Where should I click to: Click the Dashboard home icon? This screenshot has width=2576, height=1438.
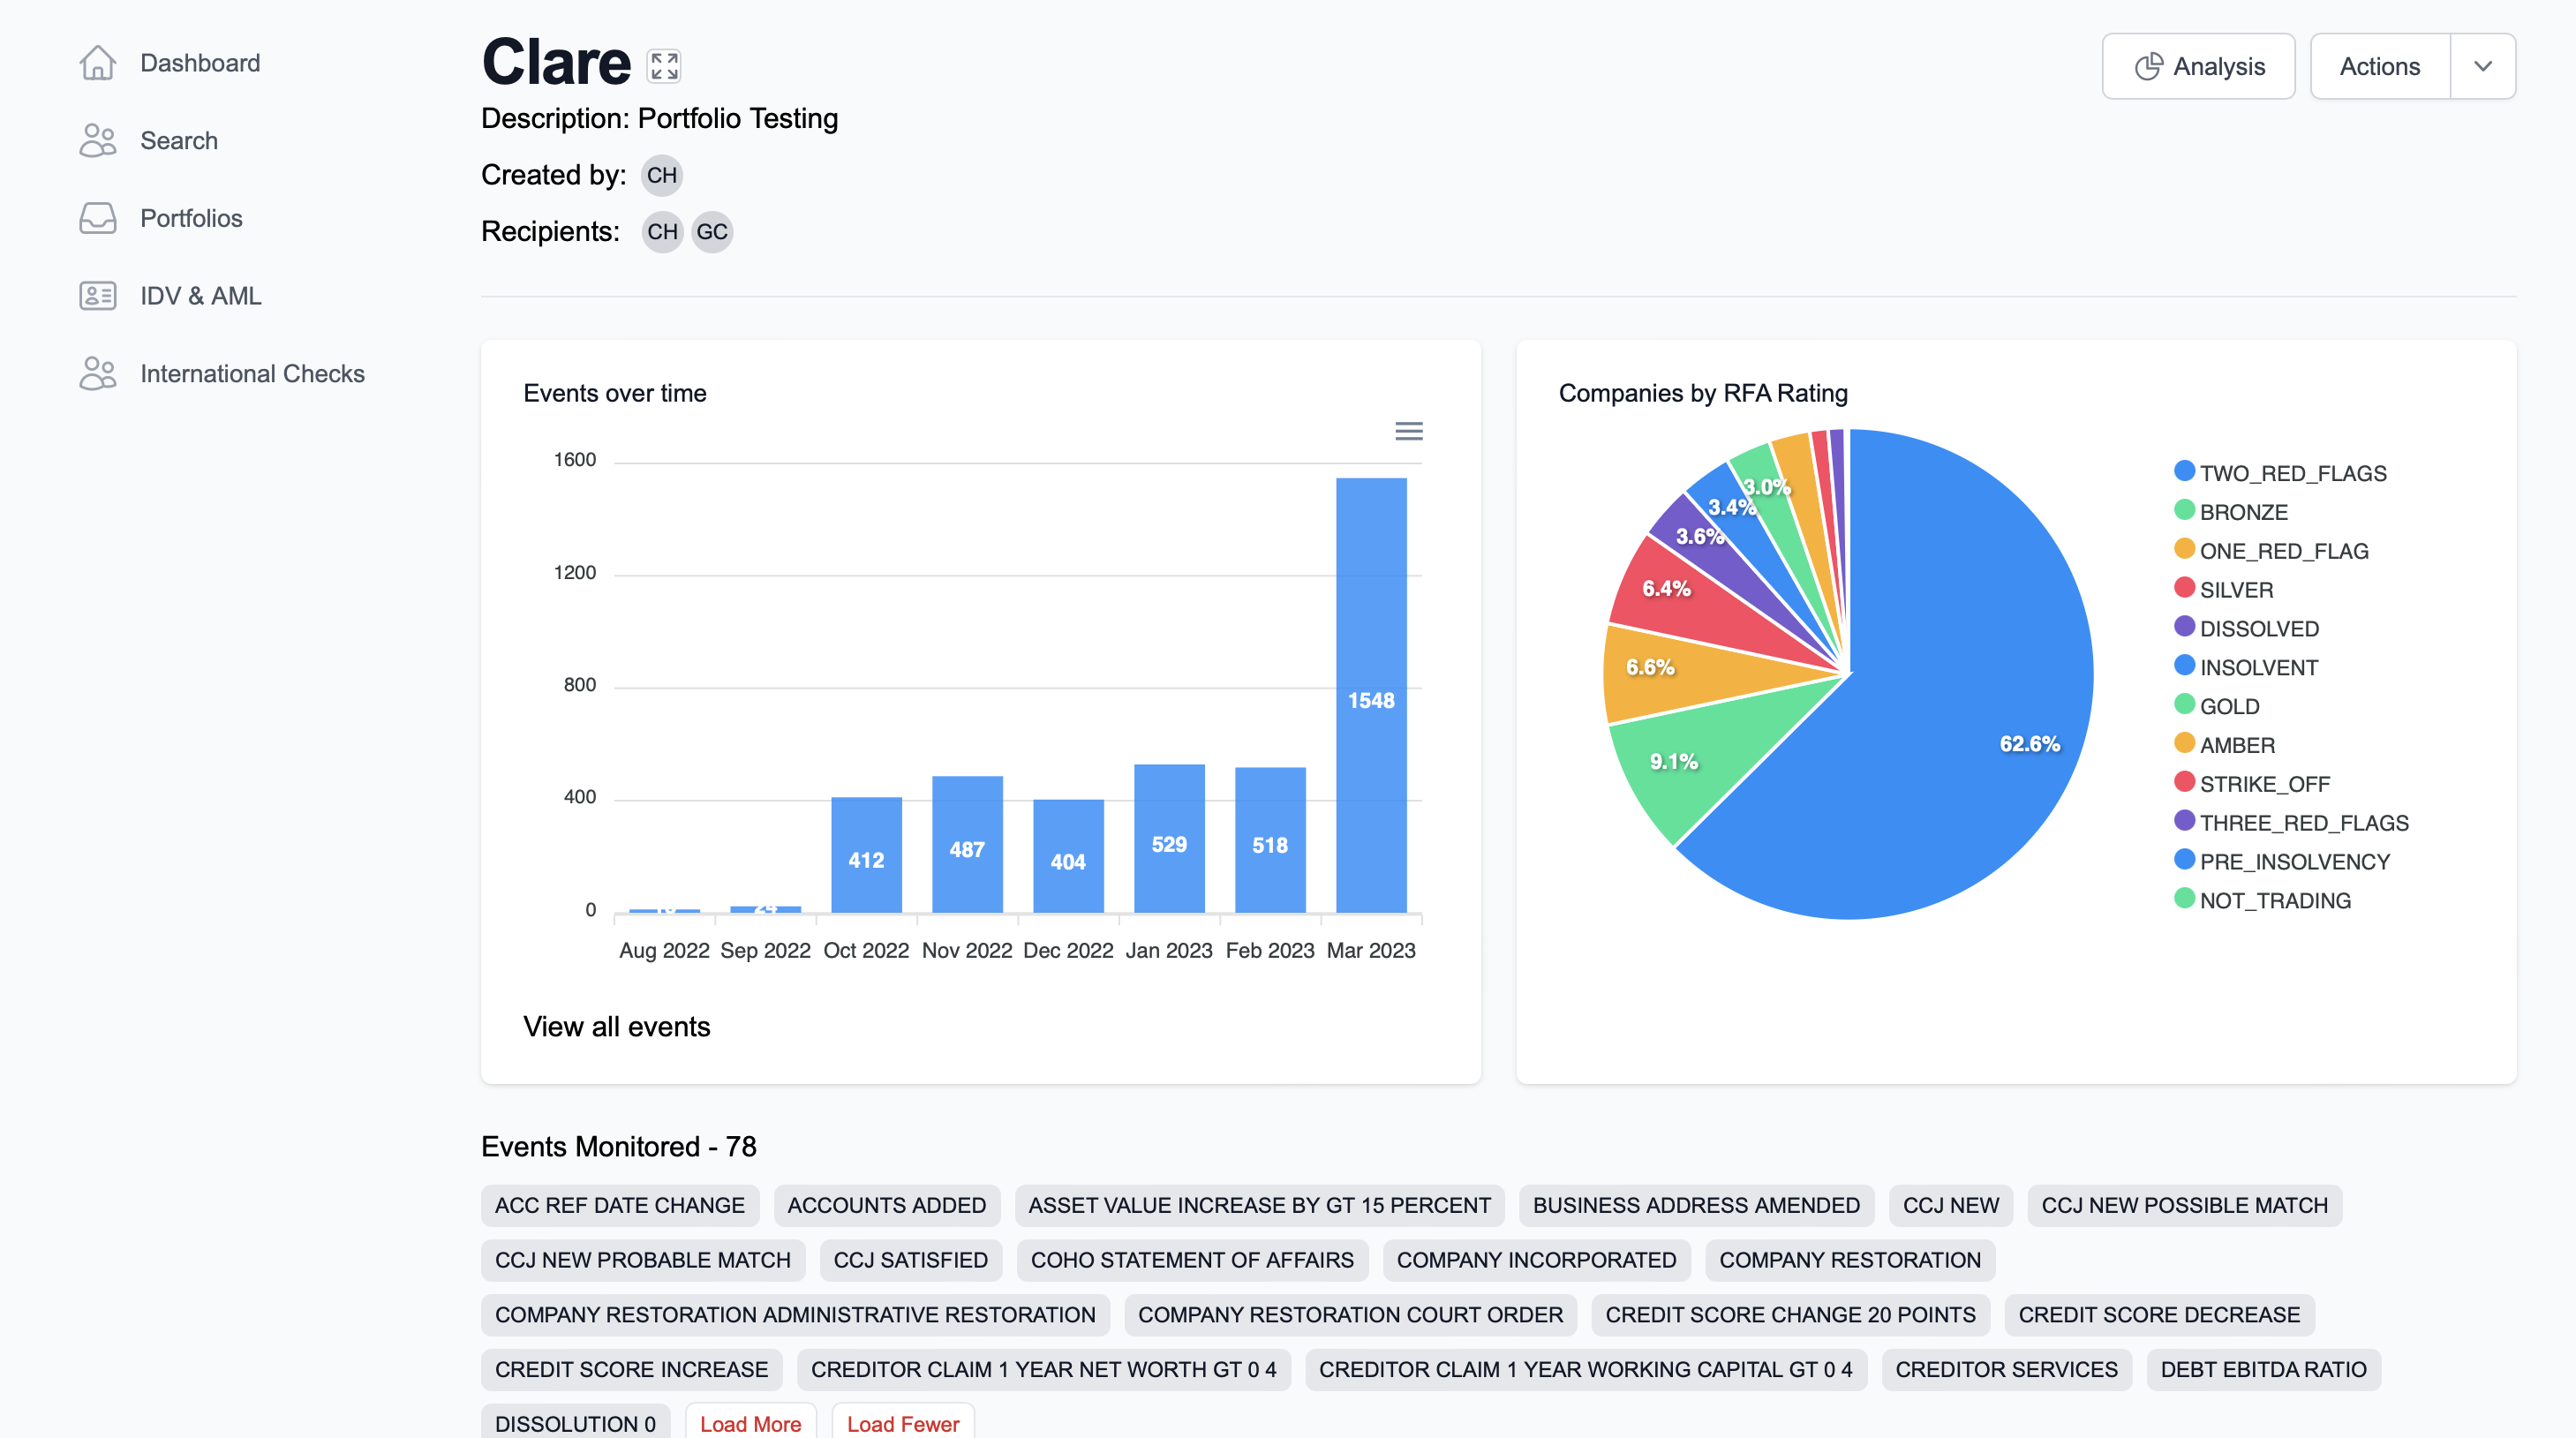(x=97, y=63)
